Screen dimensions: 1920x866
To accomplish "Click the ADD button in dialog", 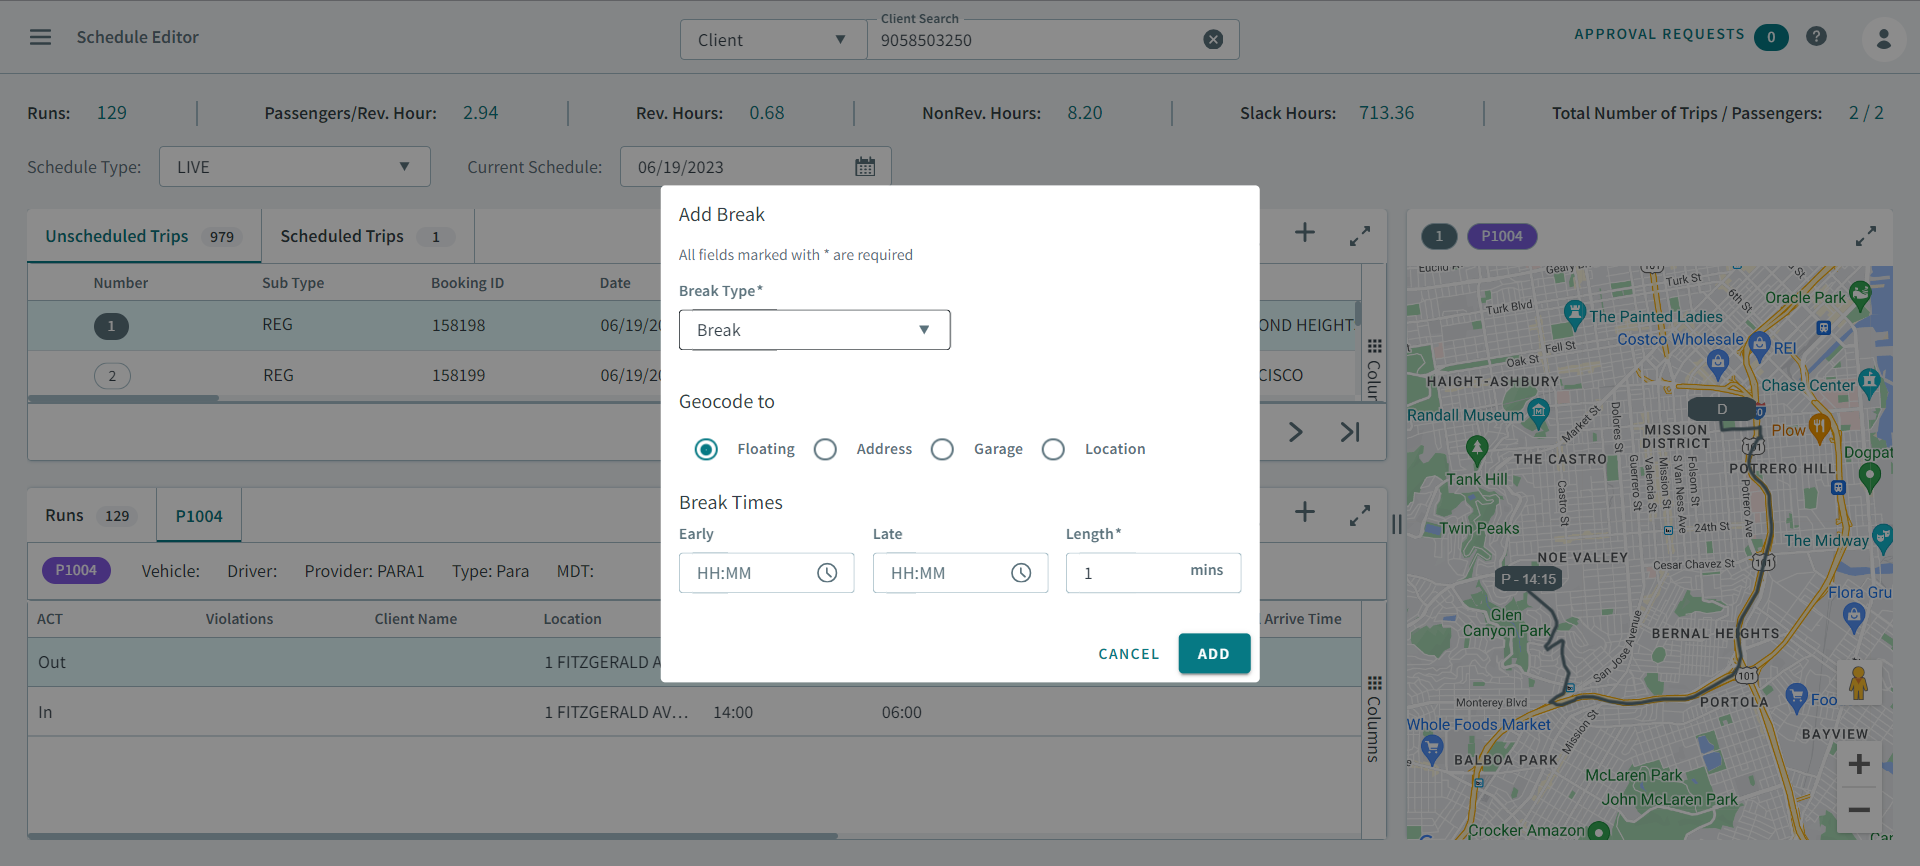I will (x=1213, y=654).
